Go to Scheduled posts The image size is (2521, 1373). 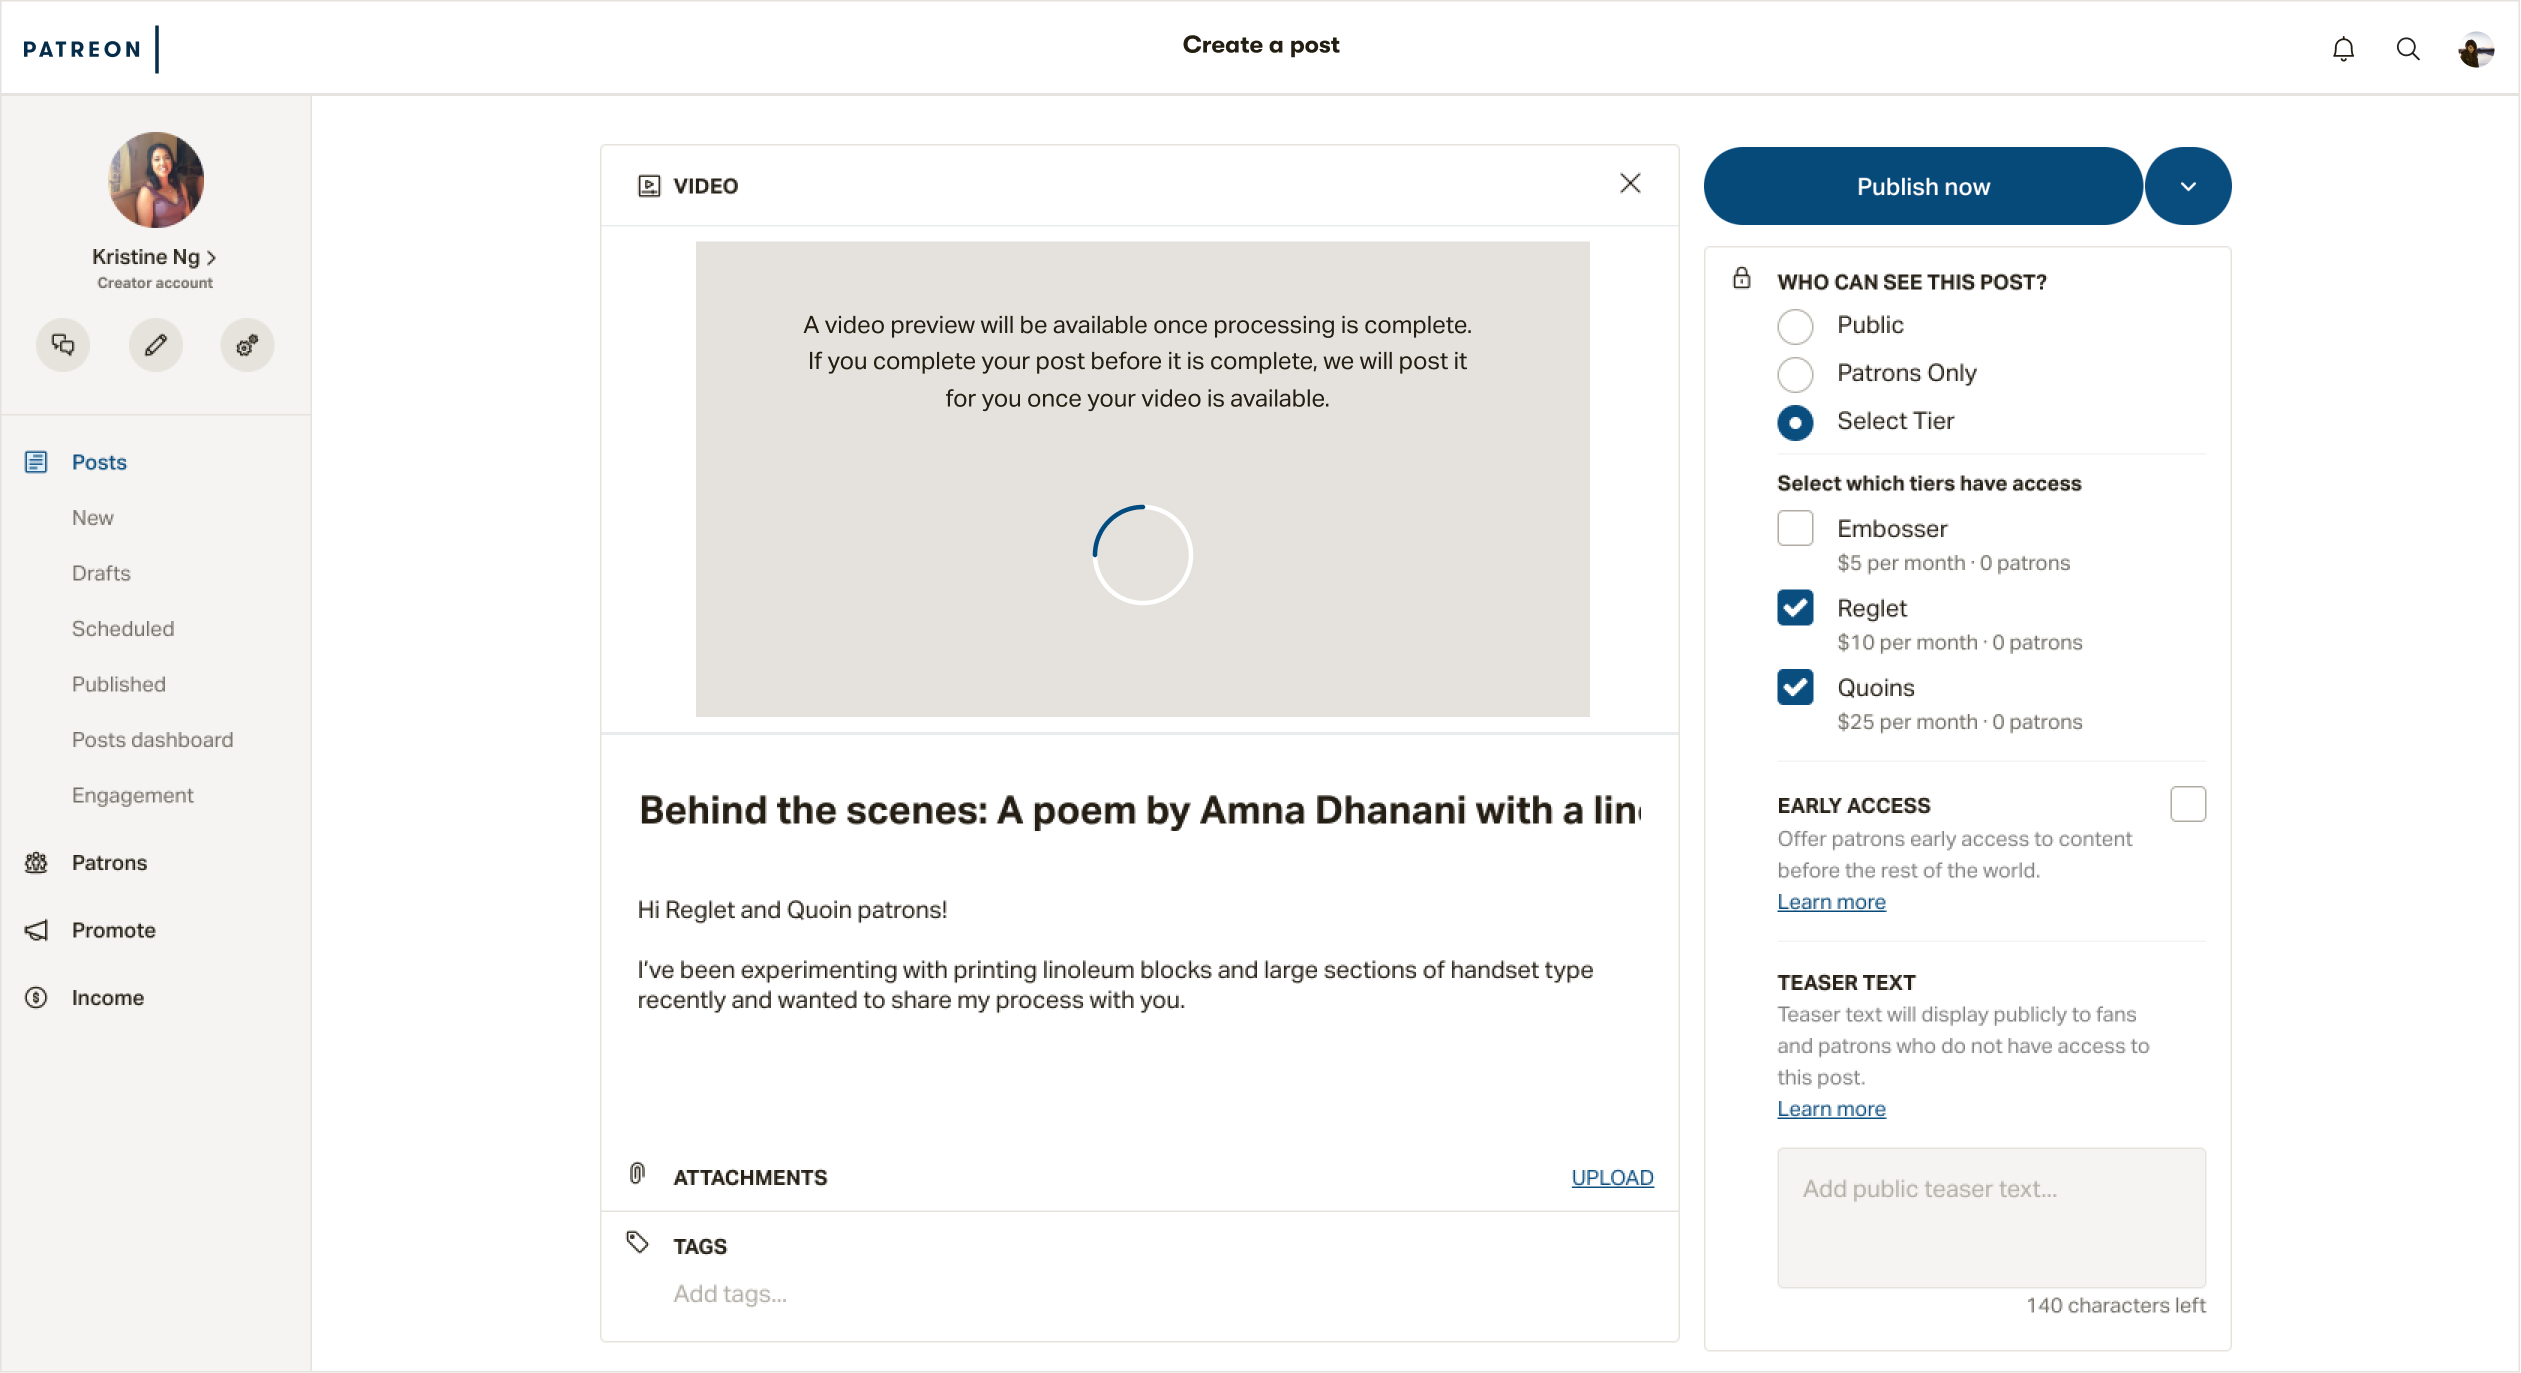[x=123, y=628]
